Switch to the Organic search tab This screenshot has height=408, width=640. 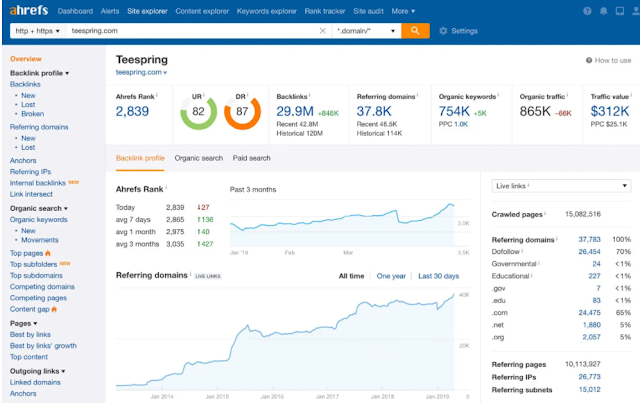(x=199, y=158)
